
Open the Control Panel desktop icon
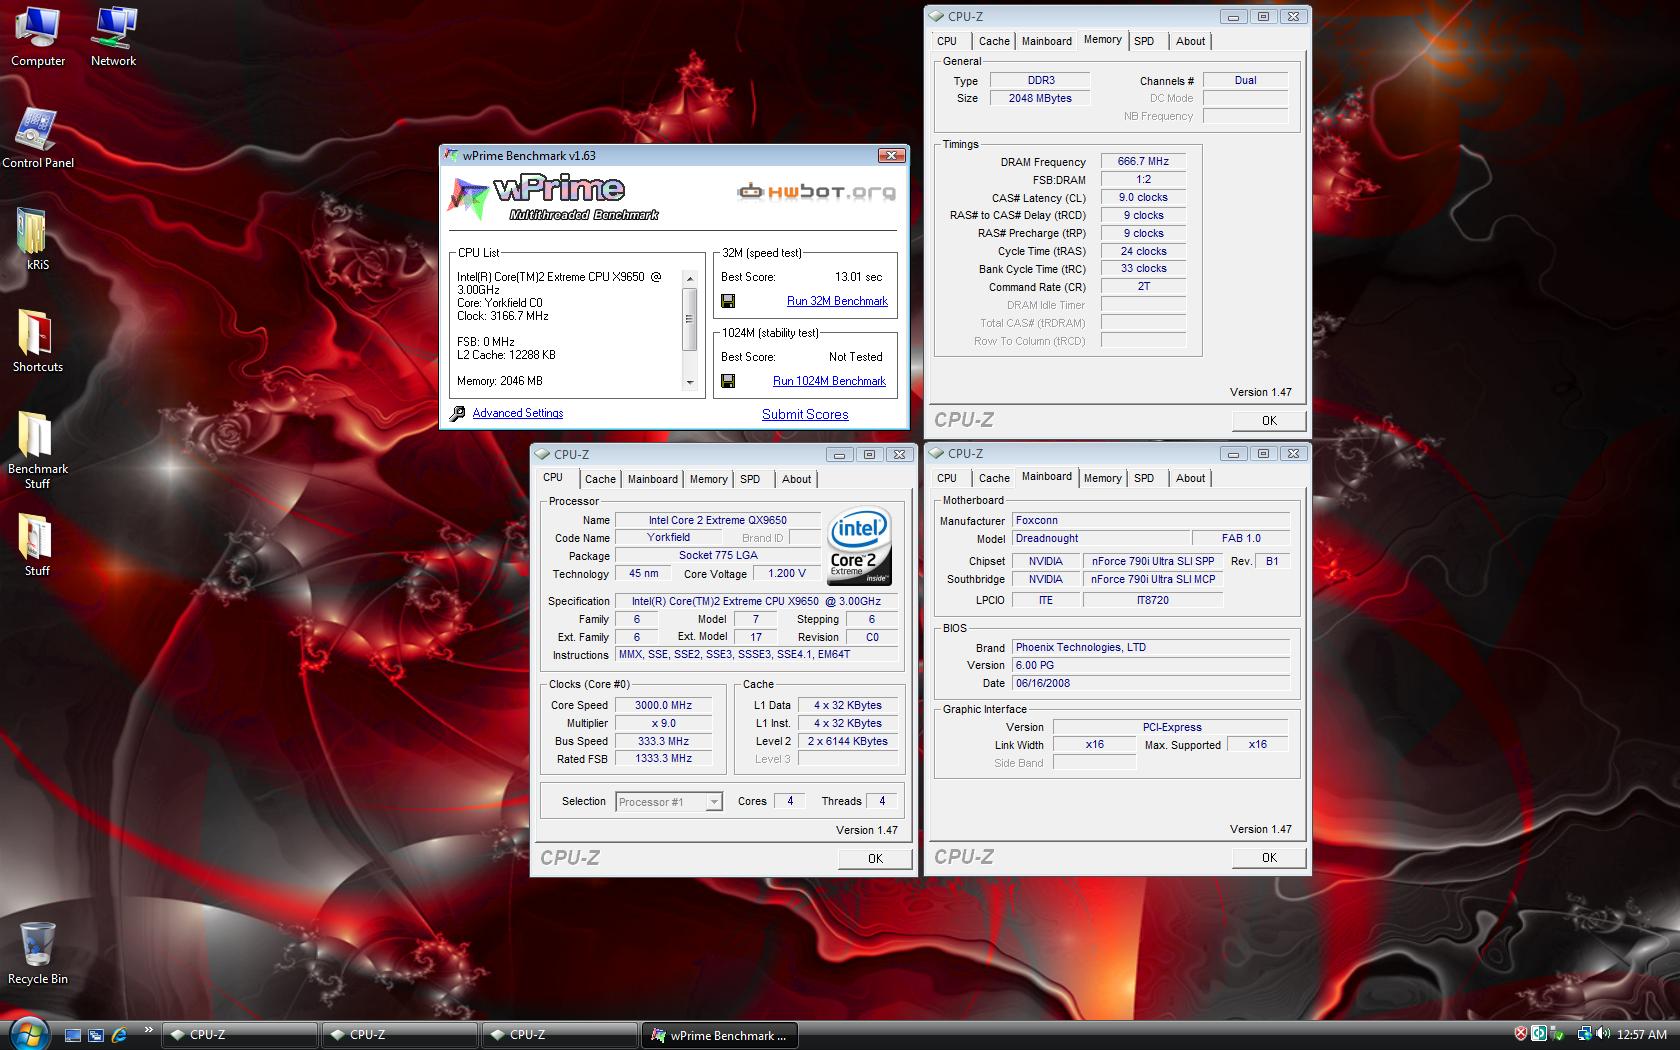coord(38,138)
